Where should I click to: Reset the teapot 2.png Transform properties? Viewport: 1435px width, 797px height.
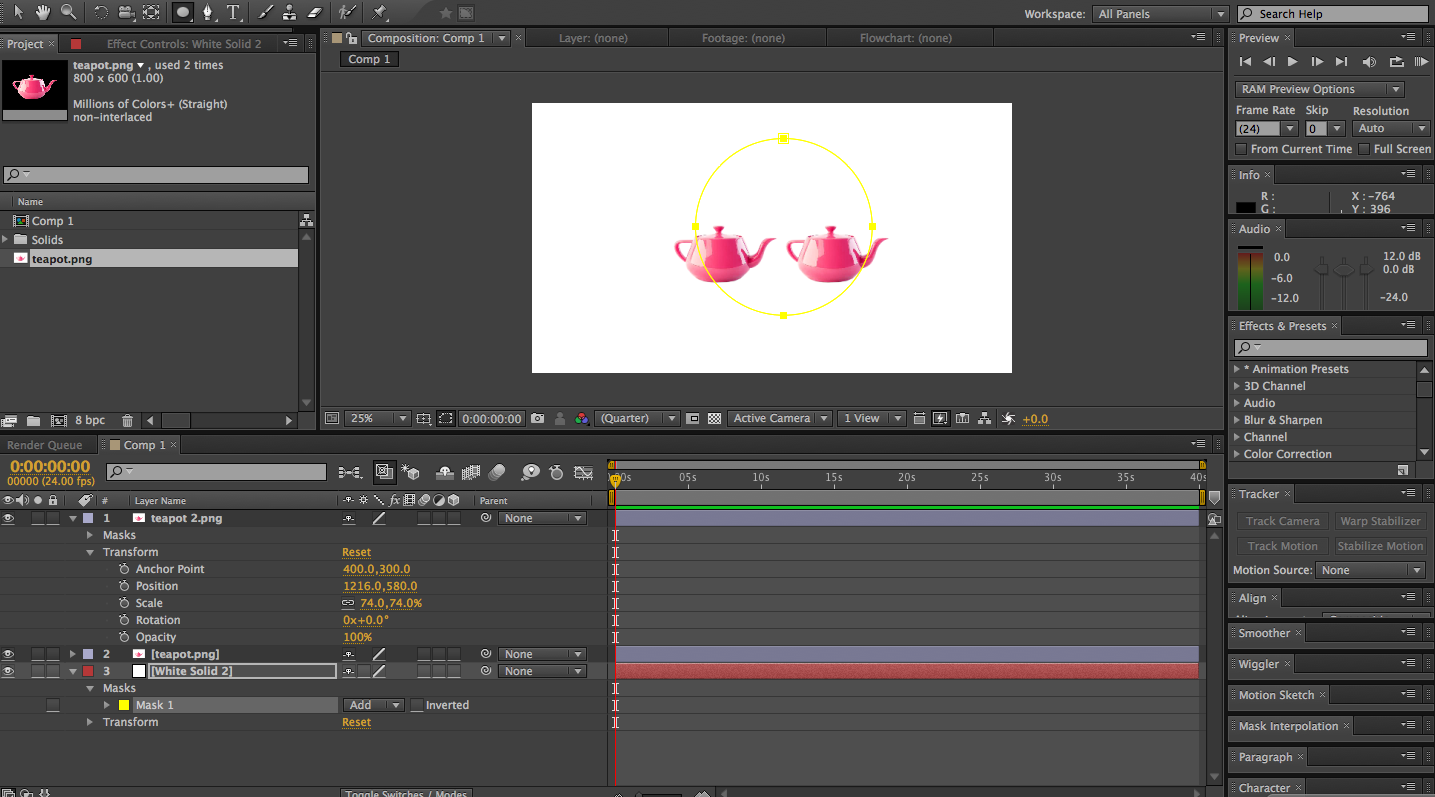pos(356,552)
